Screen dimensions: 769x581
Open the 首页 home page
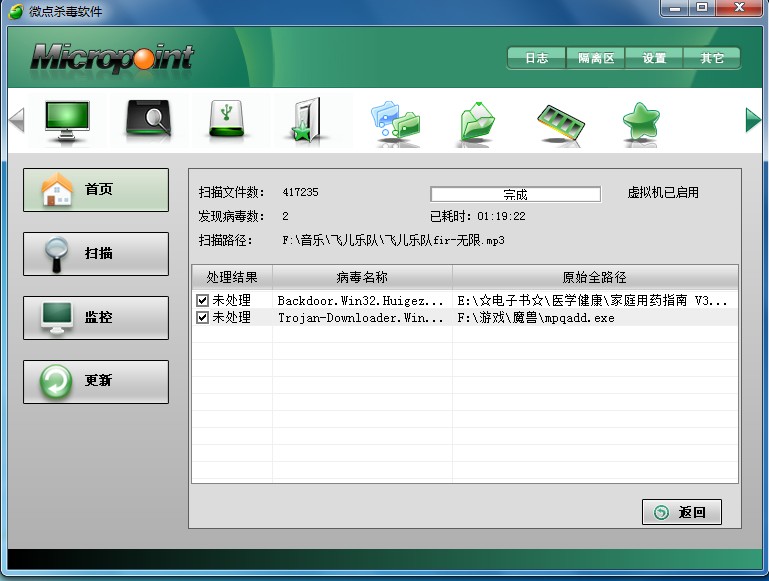coord(96,190)
